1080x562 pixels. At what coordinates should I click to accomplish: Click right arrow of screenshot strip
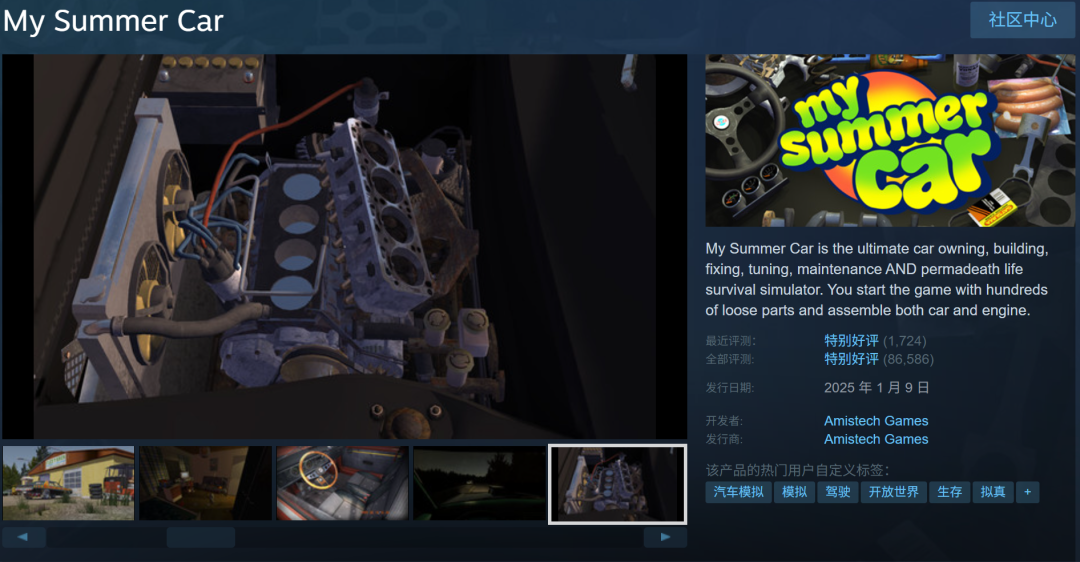click(665, 537)
